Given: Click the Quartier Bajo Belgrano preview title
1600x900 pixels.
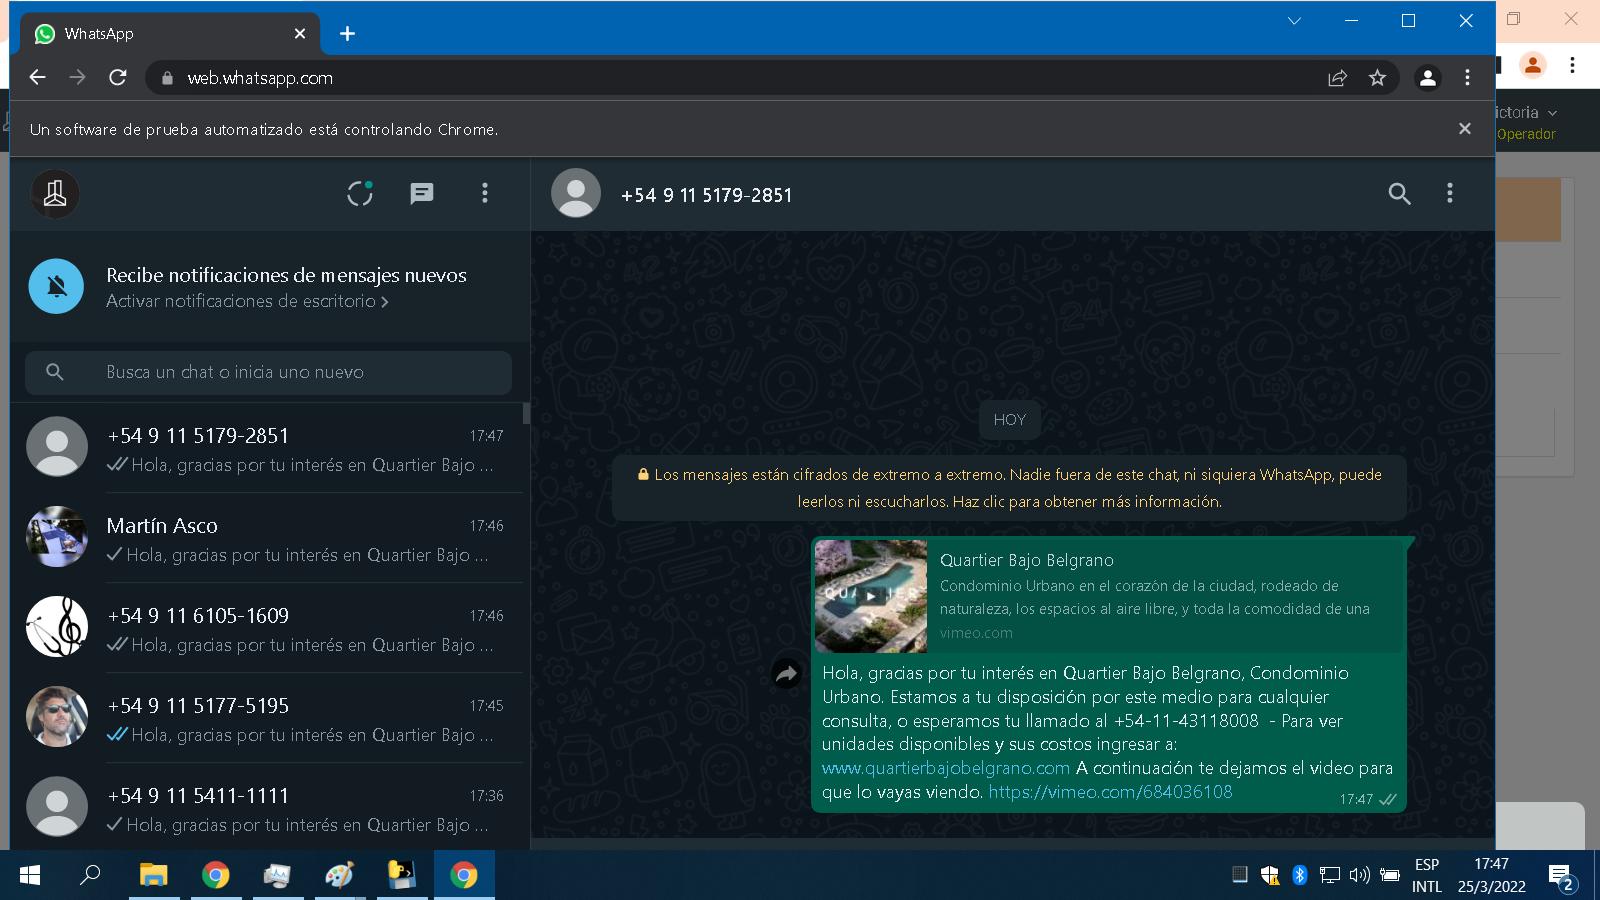Looking at the screenshot, I should tap(1027, 560).
